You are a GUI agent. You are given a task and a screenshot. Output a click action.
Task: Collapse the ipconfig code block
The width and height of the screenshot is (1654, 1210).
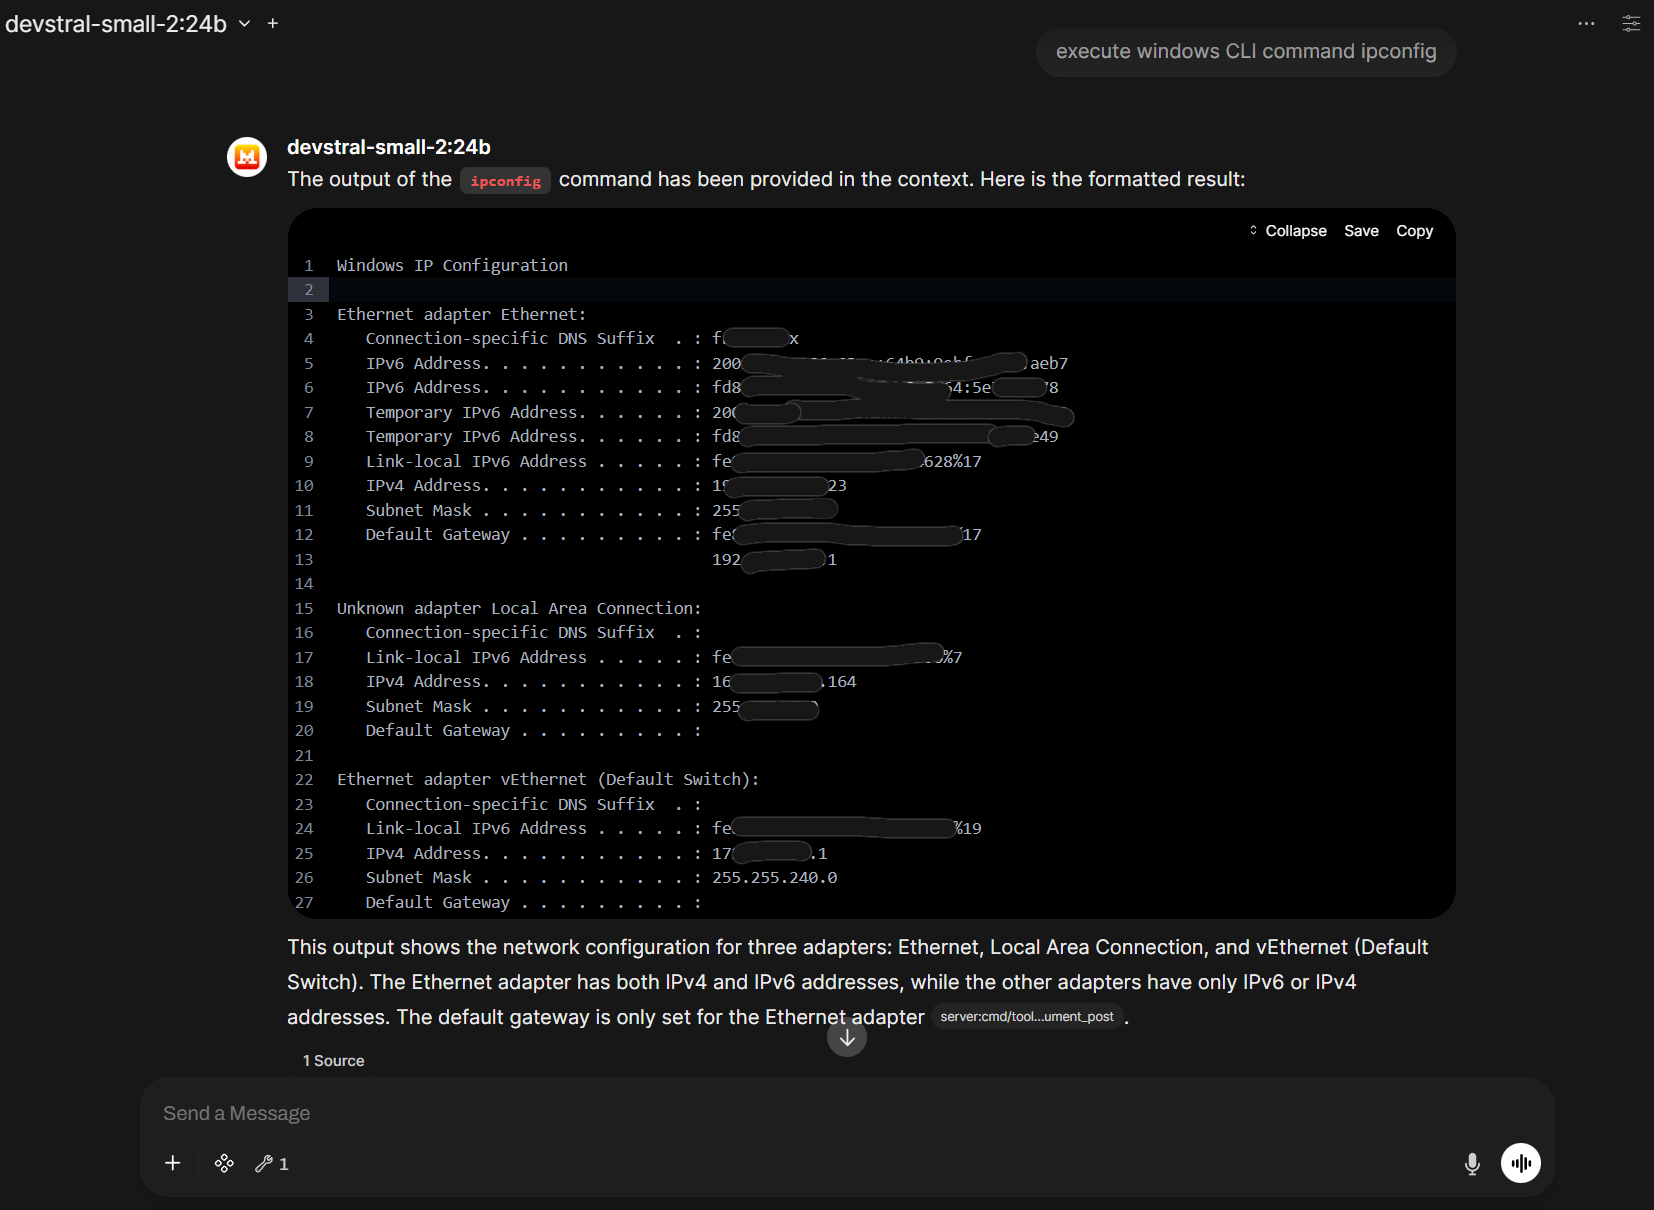[1294, 230]
